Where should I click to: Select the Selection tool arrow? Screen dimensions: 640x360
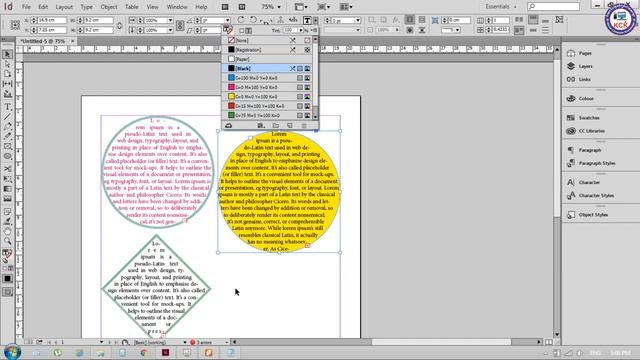[x=7, y=54]
